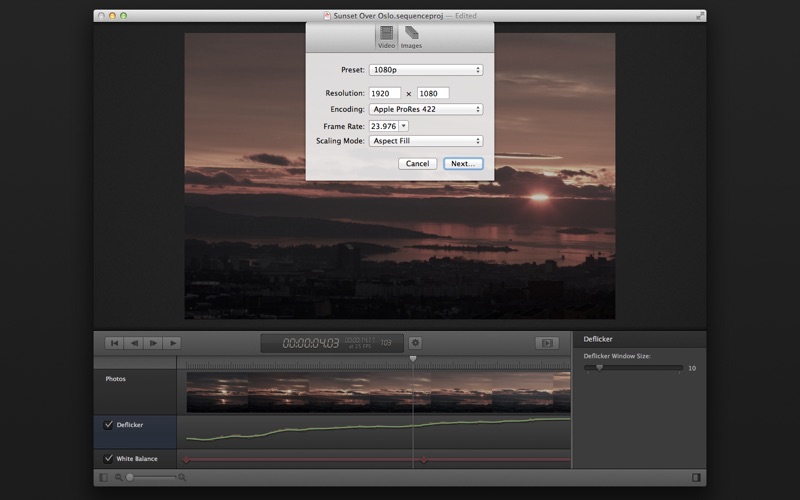Toggle the left sidebar panel icon
800x500 pixels.
(103, 478)
